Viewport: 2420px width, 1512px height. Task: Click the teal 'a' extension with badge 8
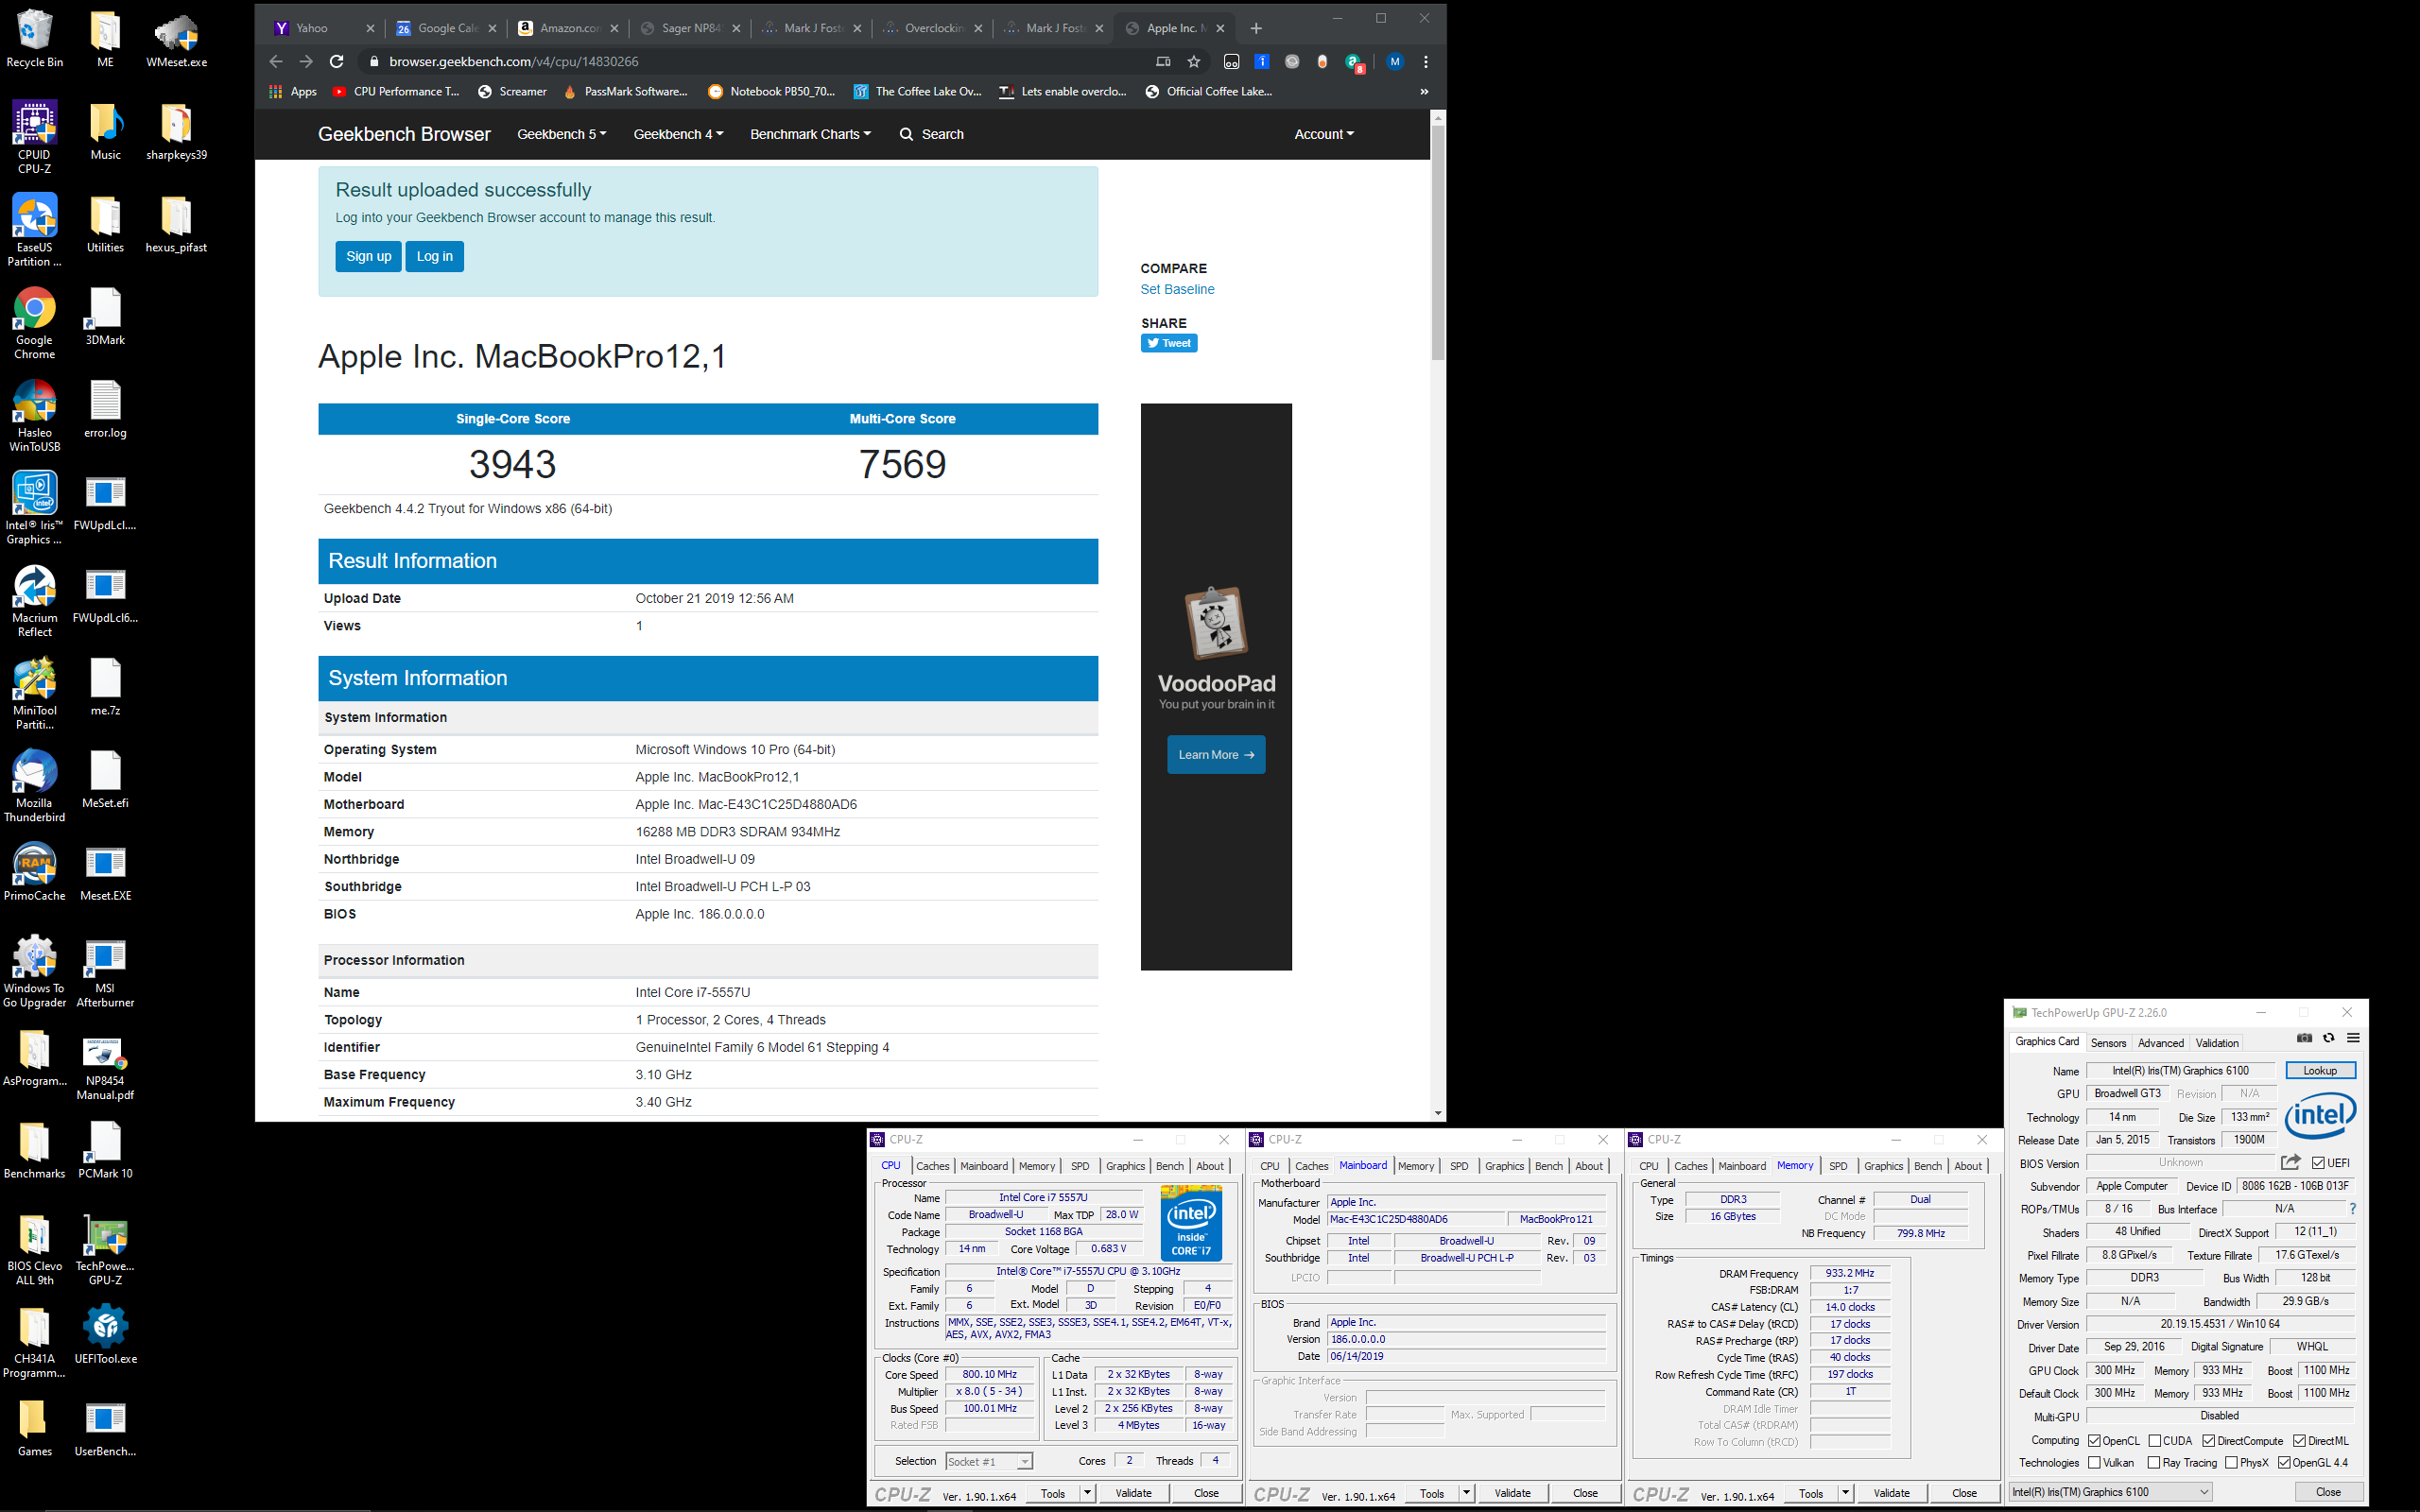(1354, 62)
